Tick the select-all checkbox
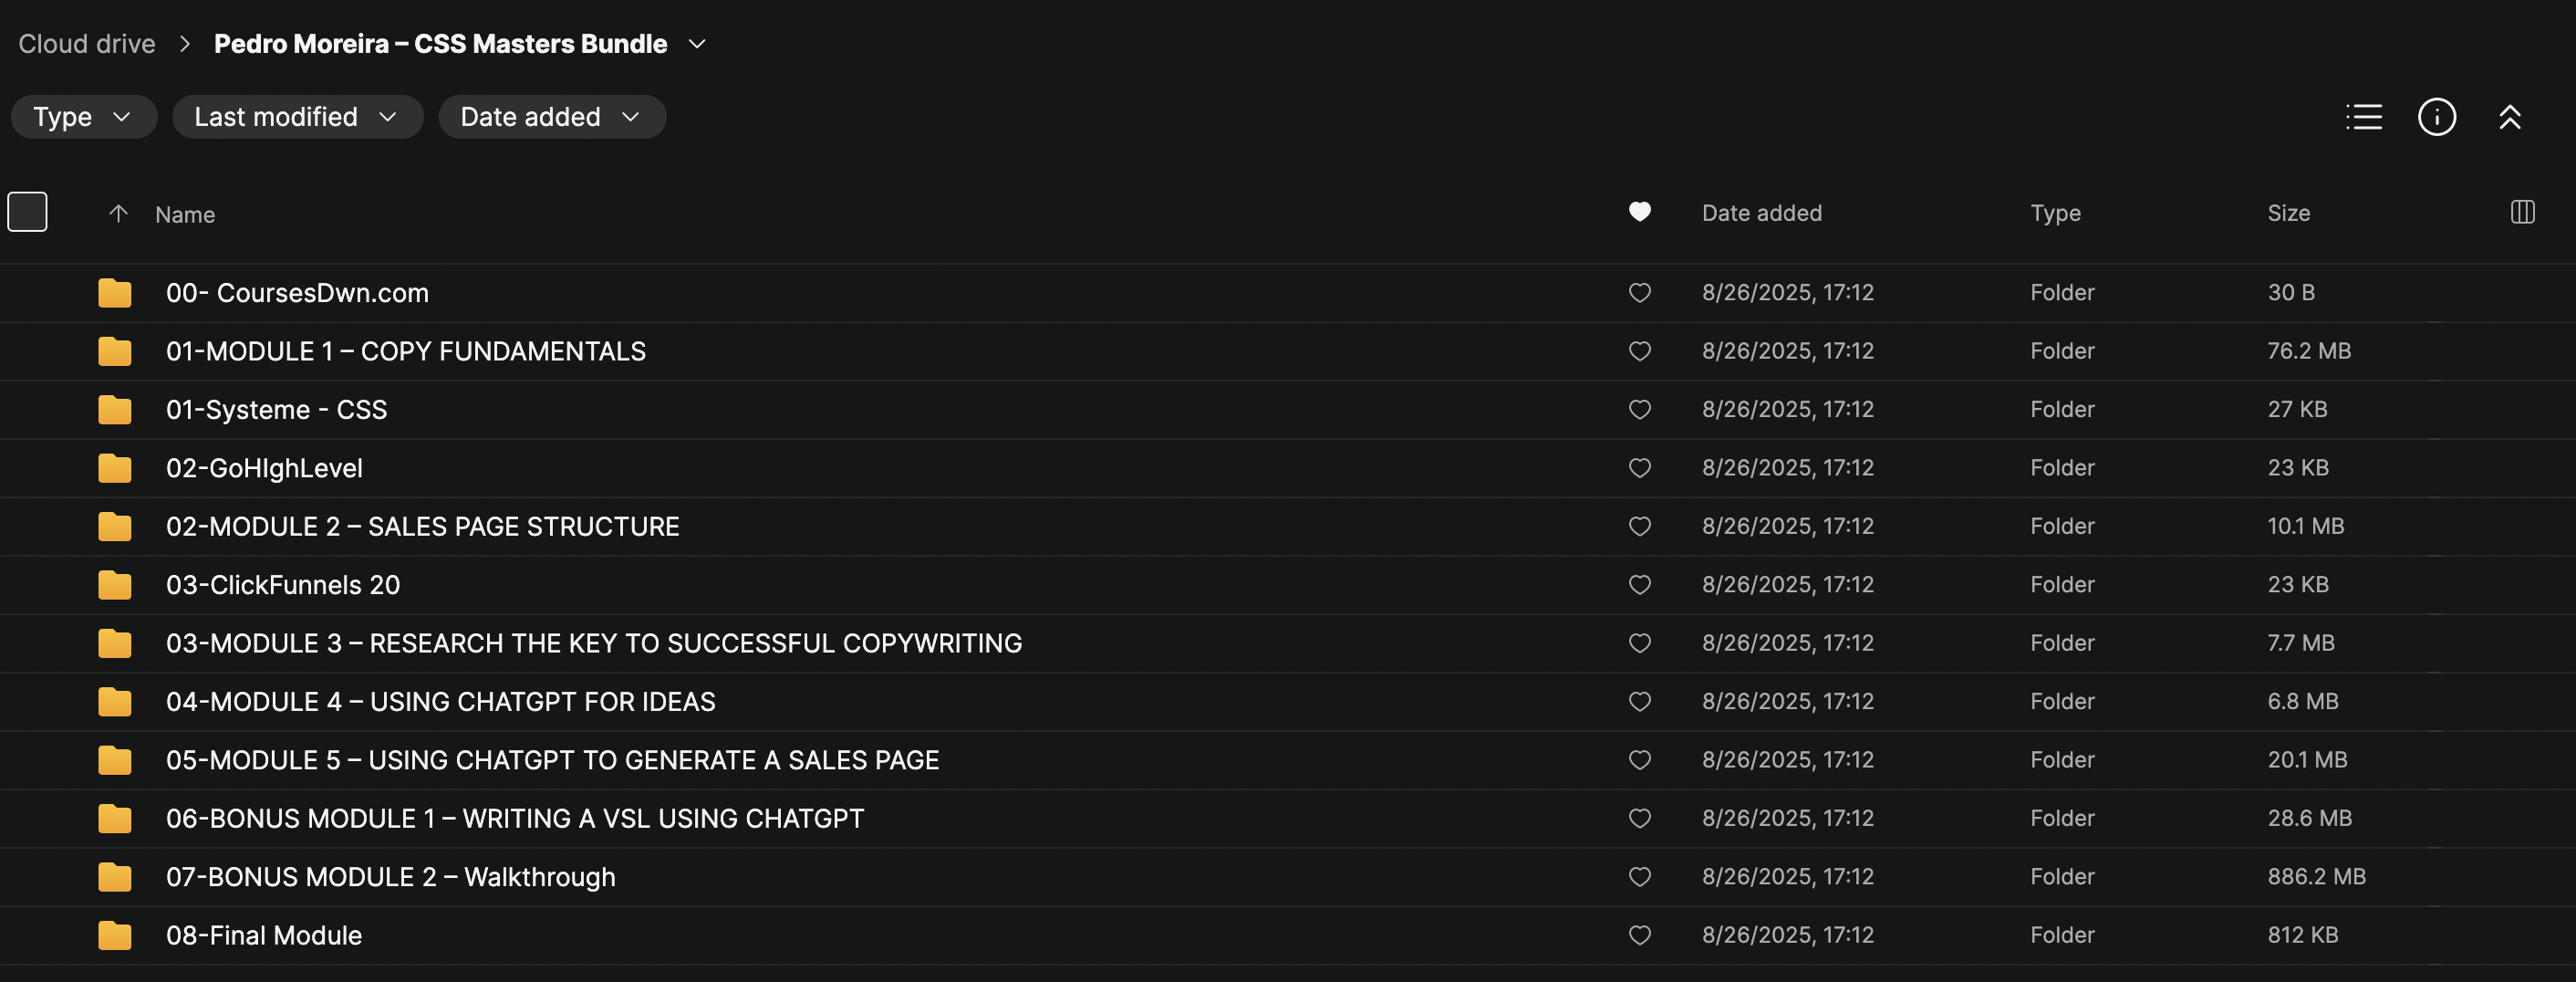2576x982 pixels. 27,212
